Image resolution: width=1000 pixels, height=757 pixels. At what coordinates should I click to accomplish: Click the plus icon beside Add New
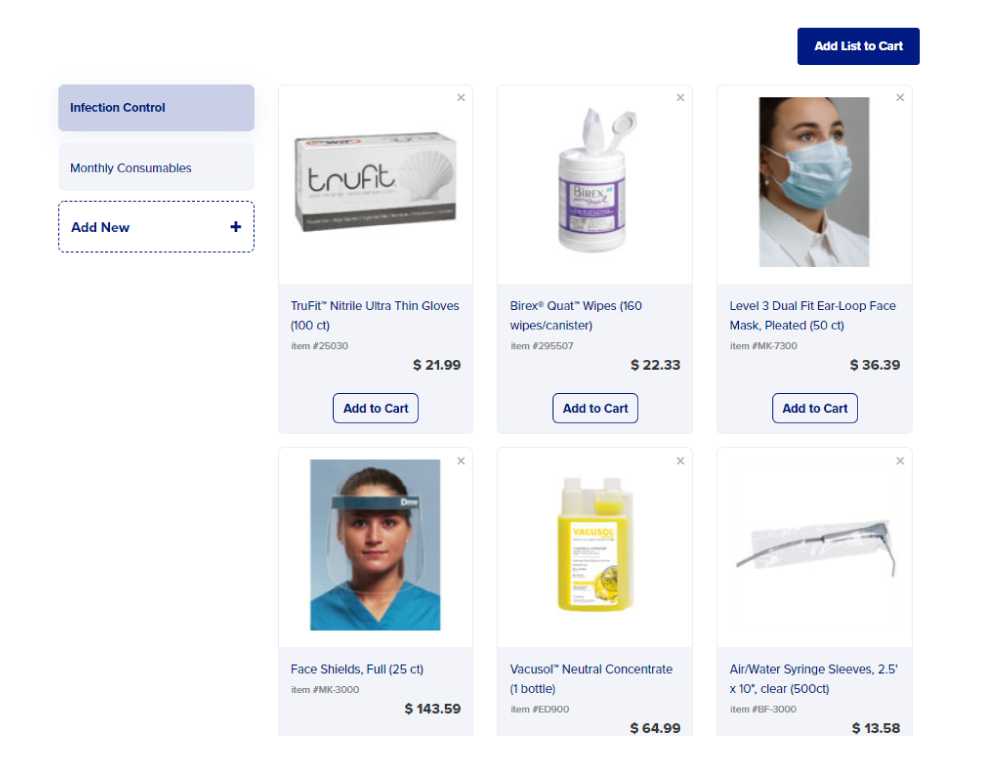point(235,227)
